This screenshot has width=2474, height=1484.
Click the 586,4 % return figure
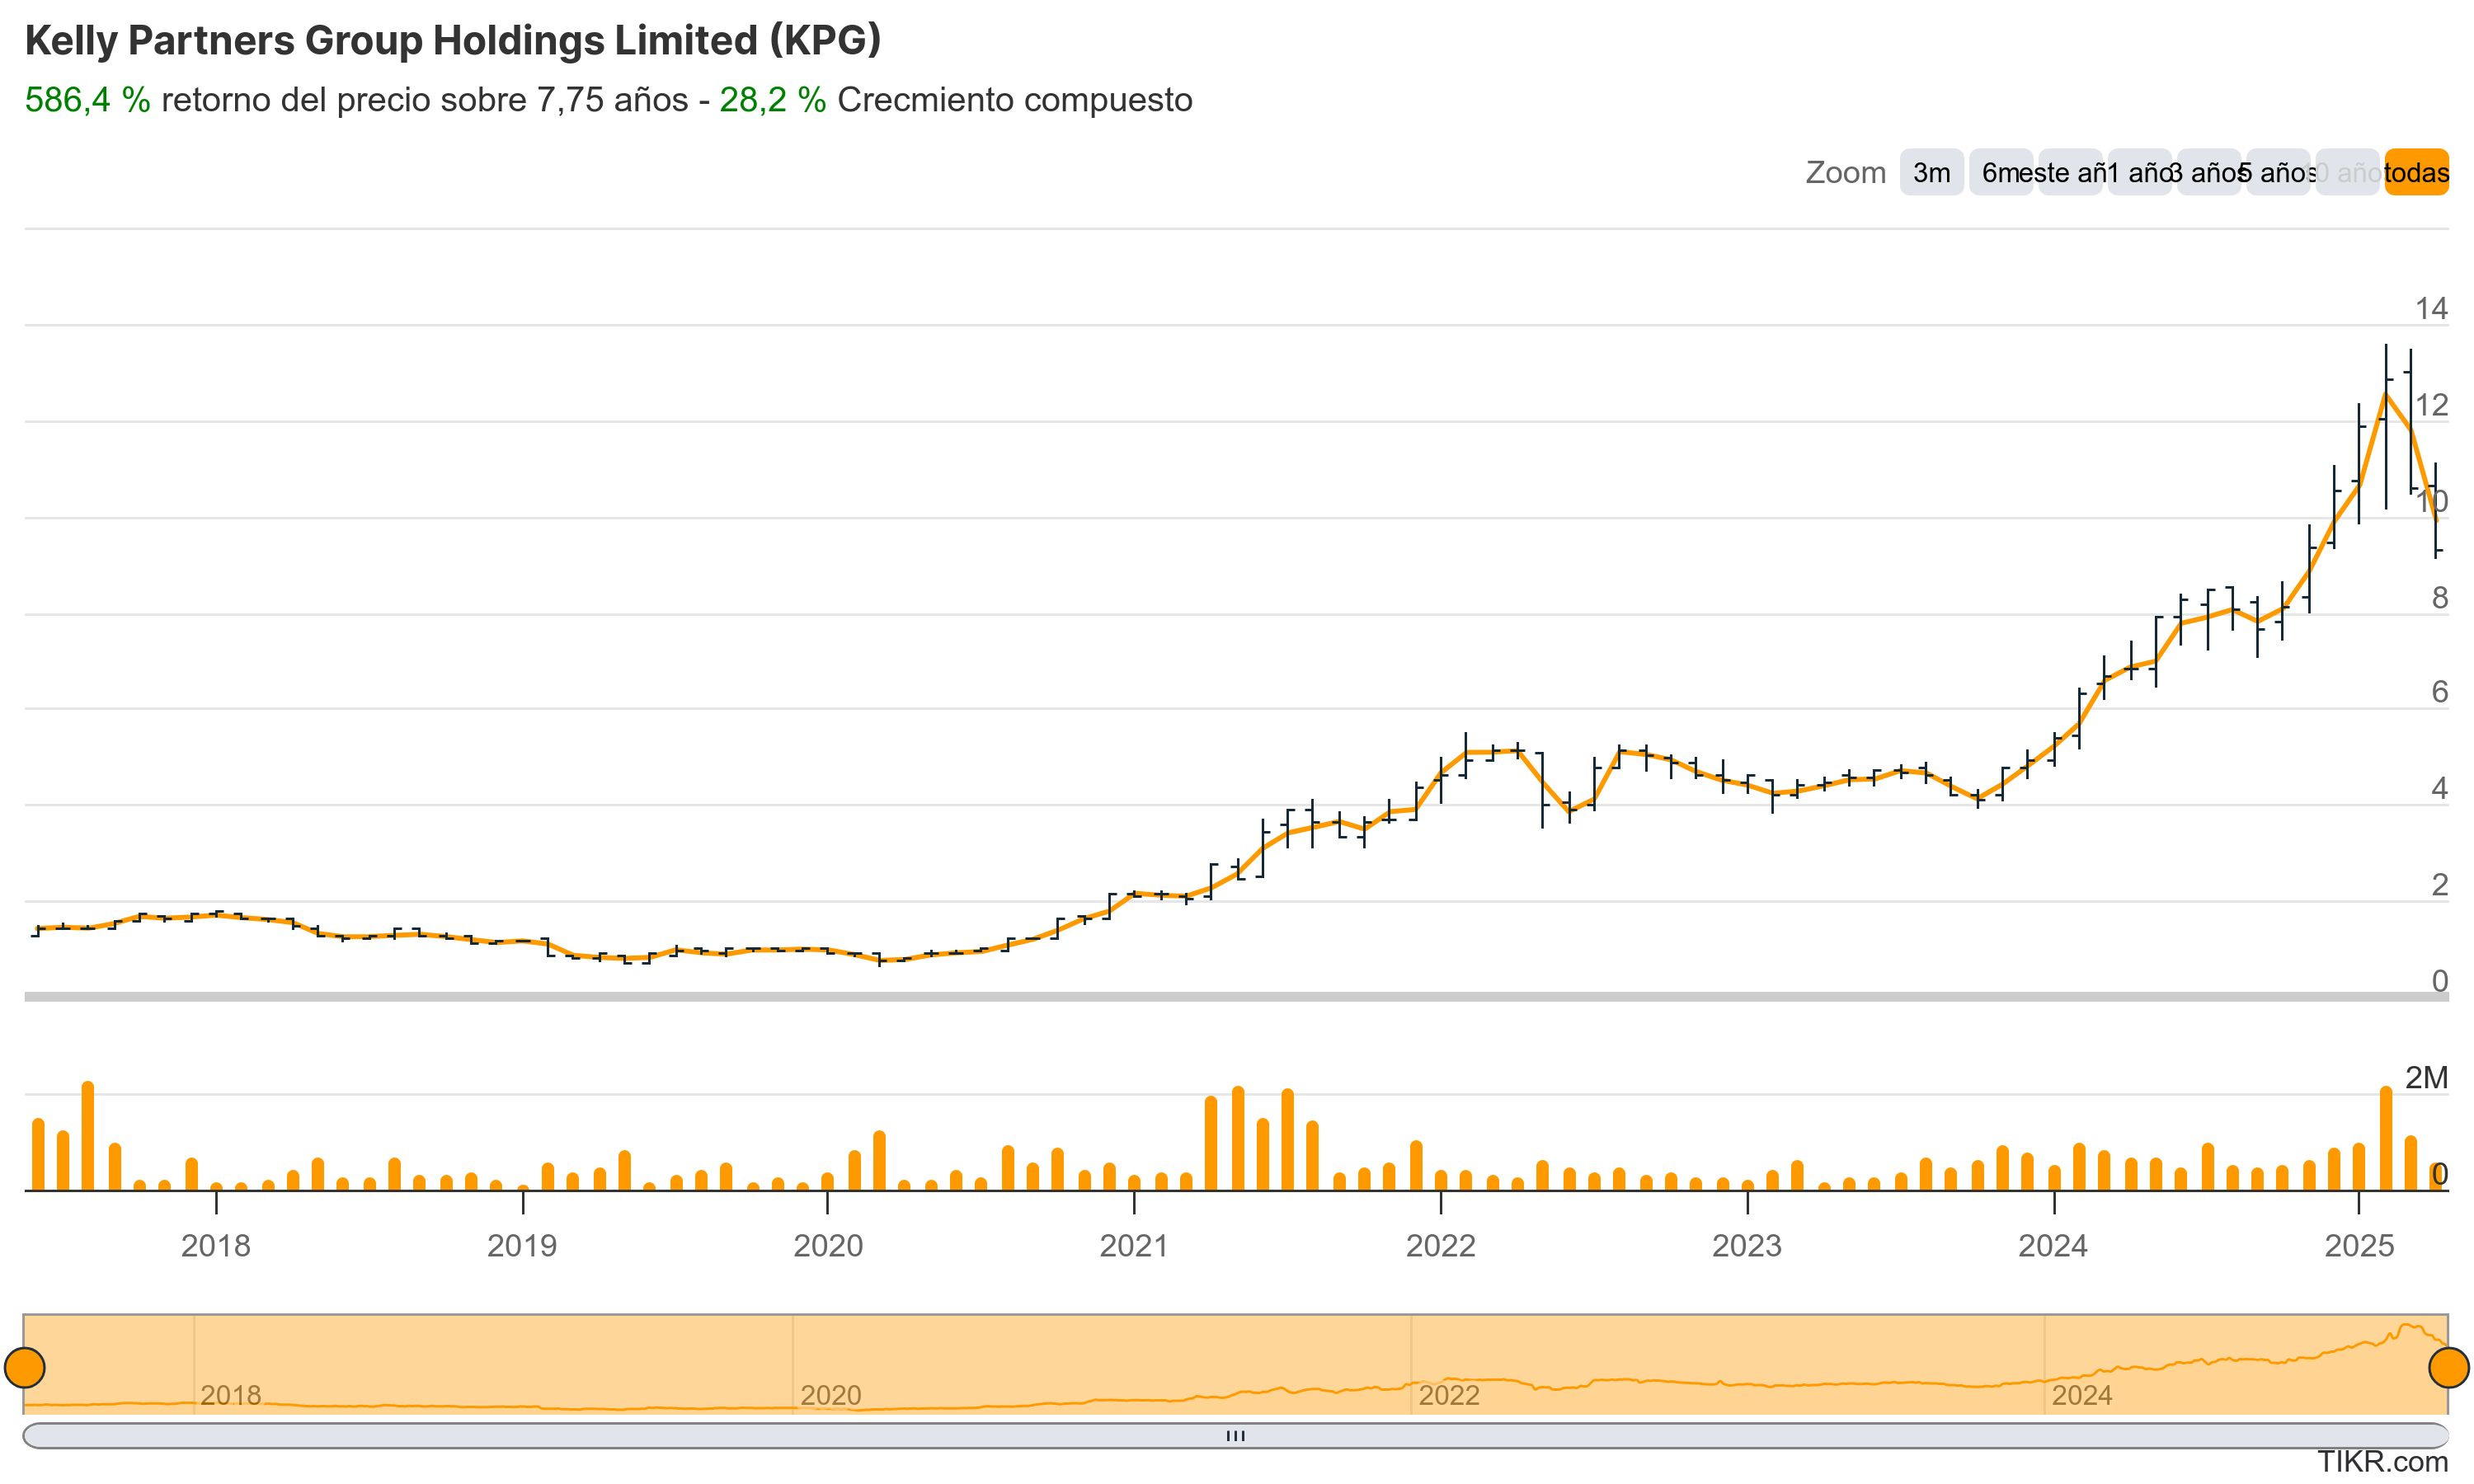click(87, 100)
